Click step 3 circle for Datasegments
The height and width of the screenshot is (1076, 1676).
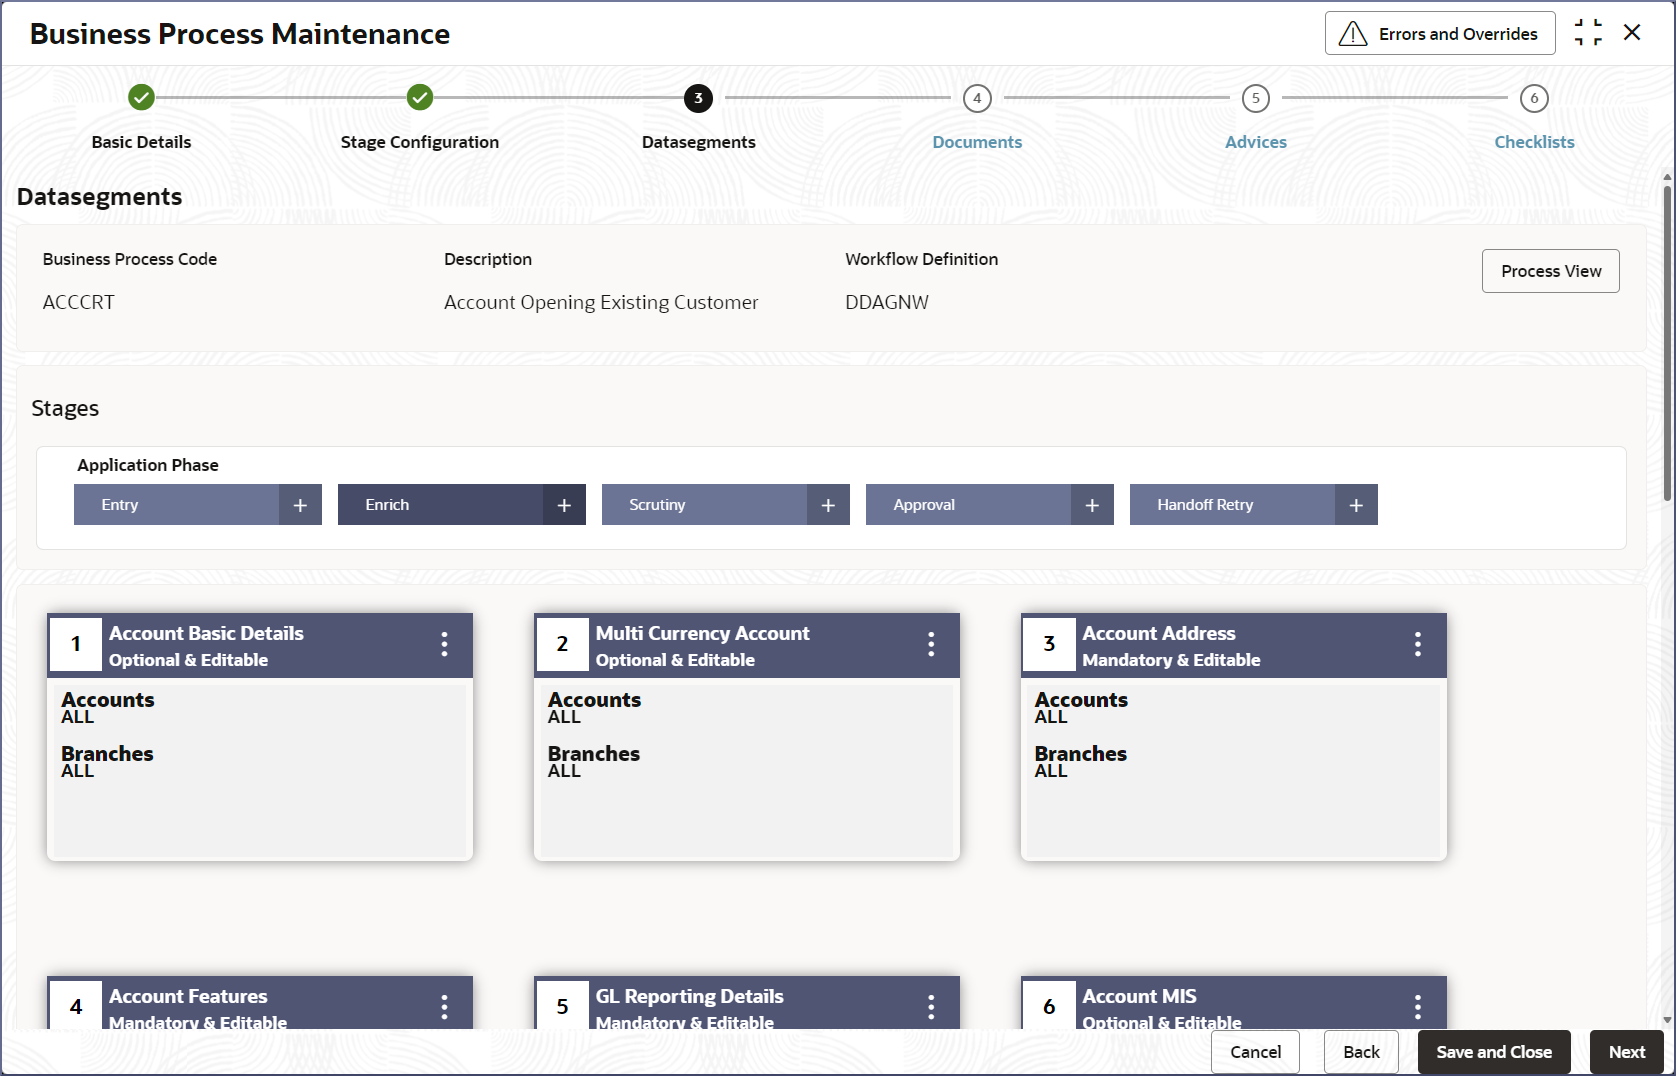698,98
